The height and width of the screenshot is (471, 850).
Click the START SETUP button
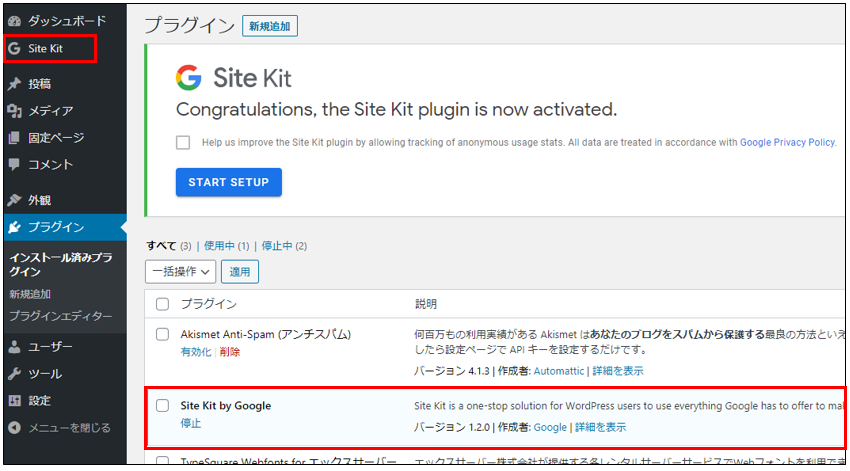tap(229, 182)
